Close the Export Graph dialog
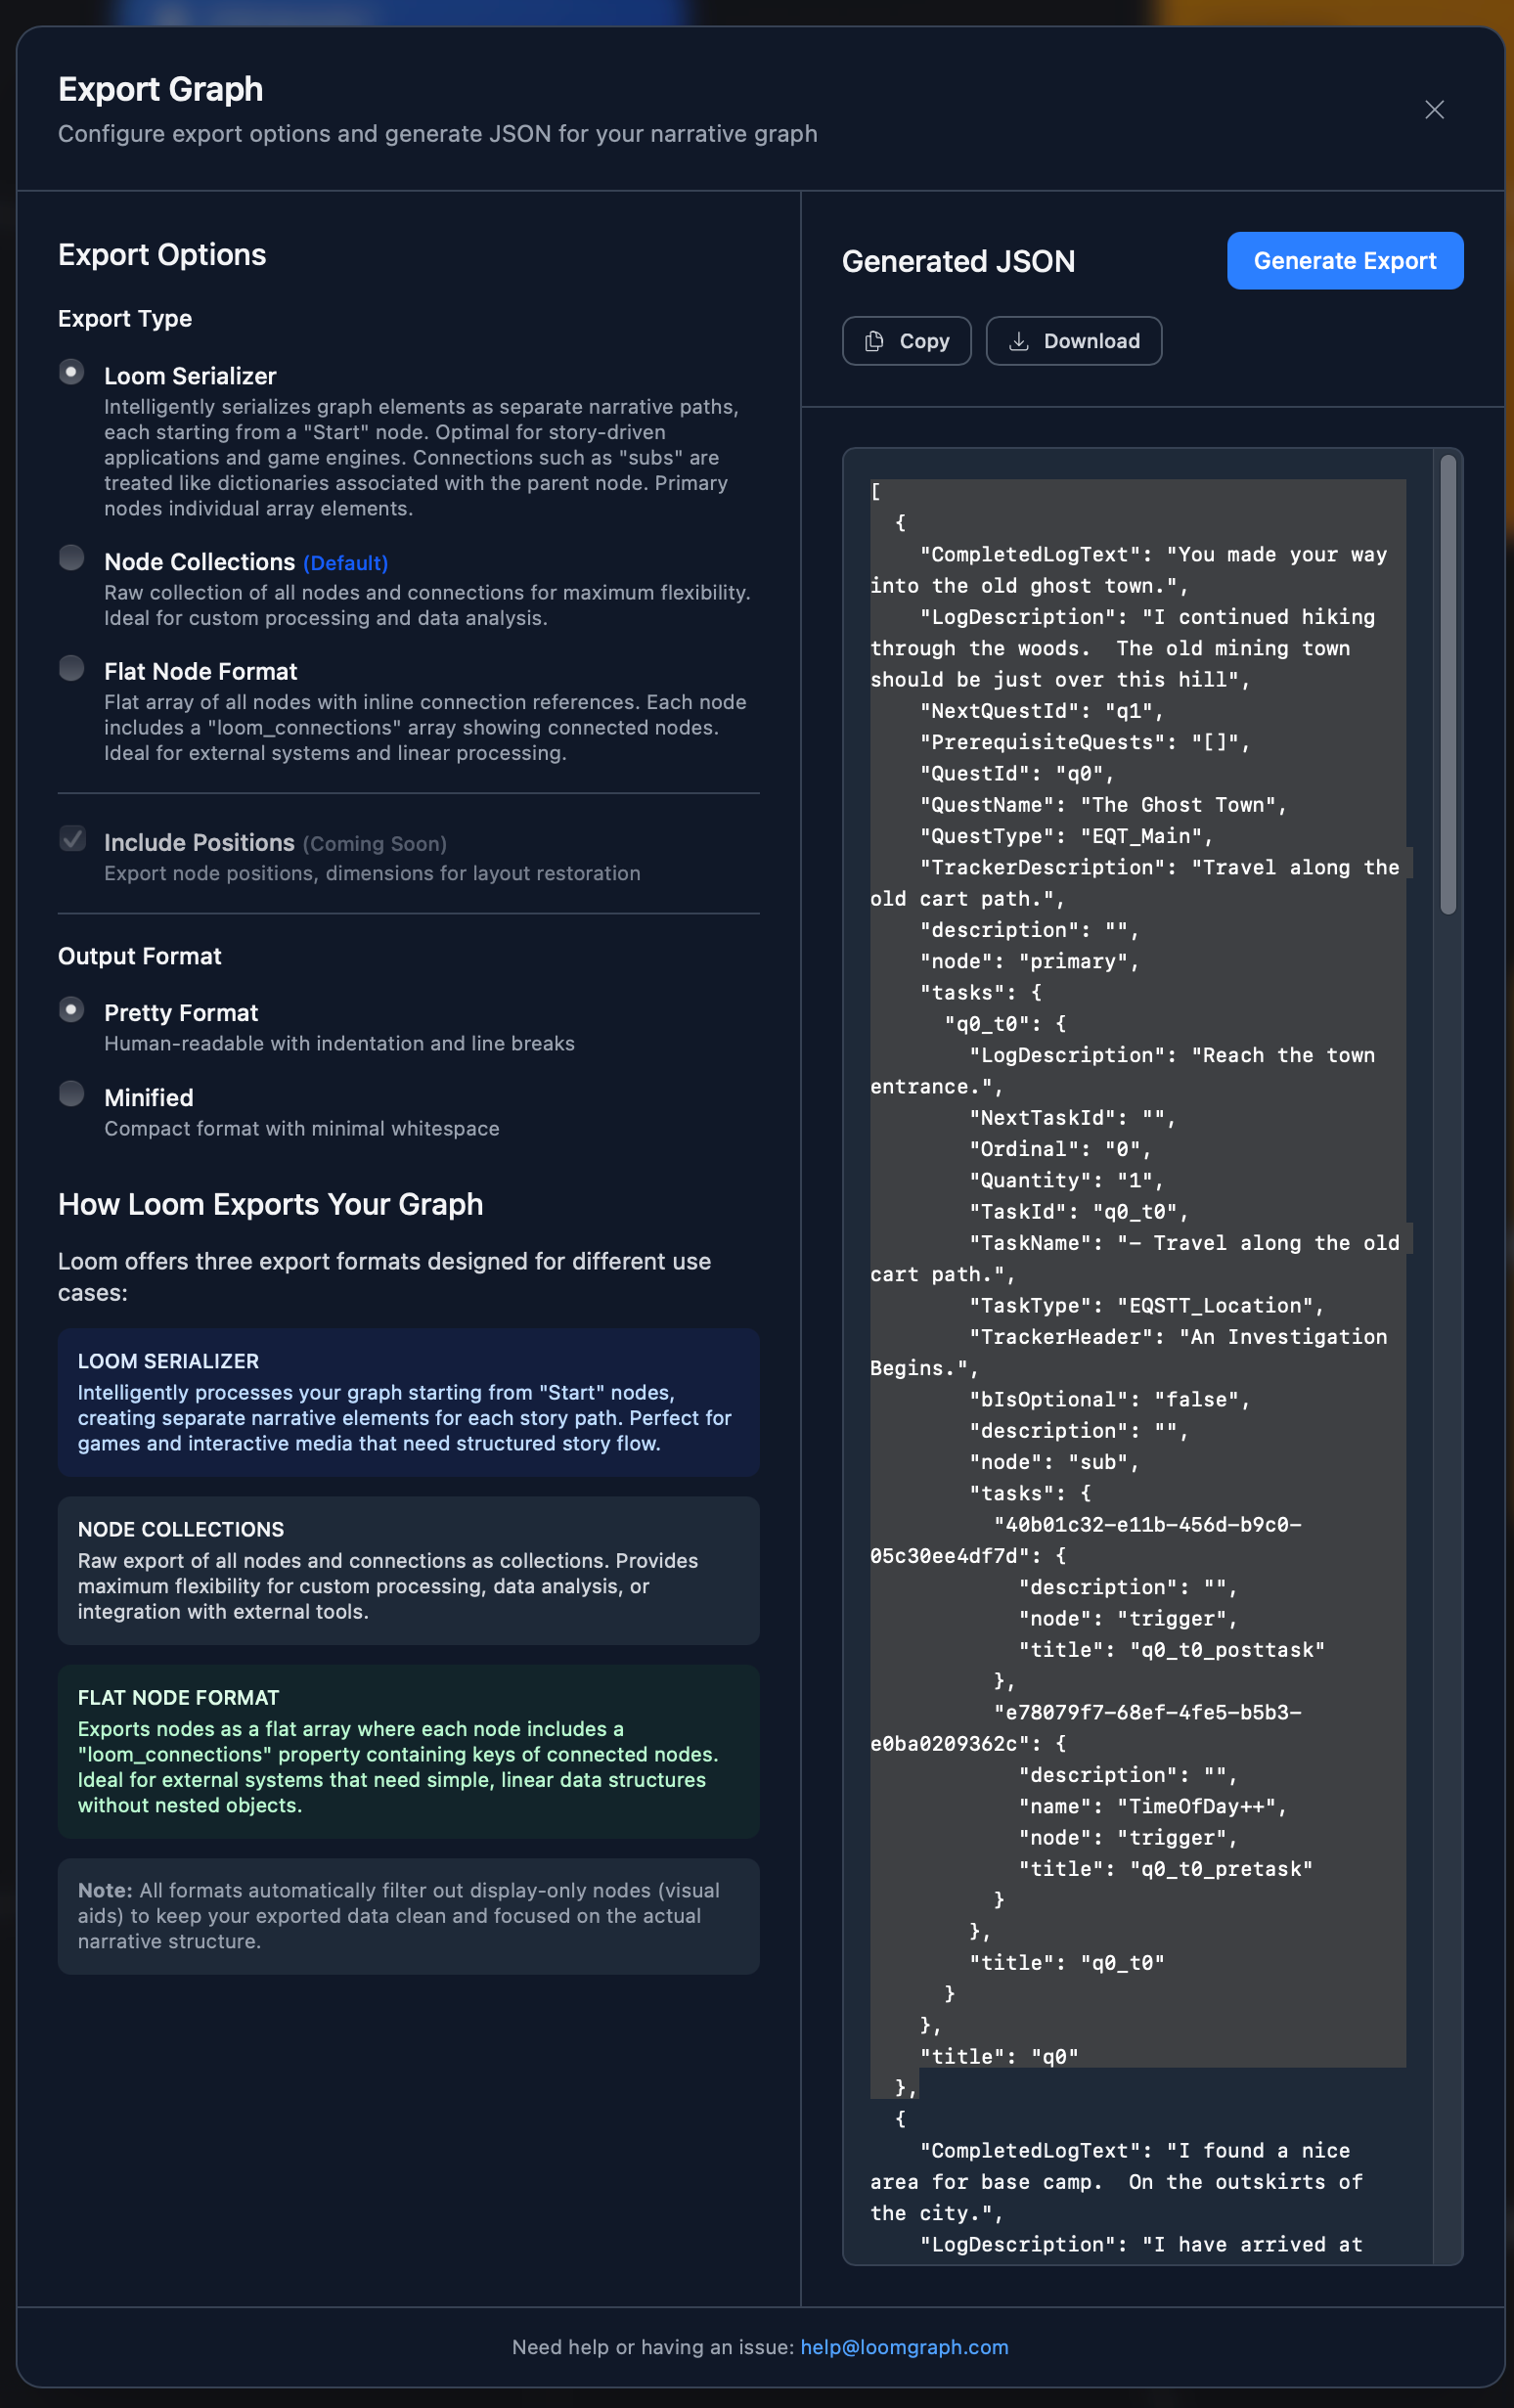The height and width of the screenshot is (2408, 1514). point(1434,109)
